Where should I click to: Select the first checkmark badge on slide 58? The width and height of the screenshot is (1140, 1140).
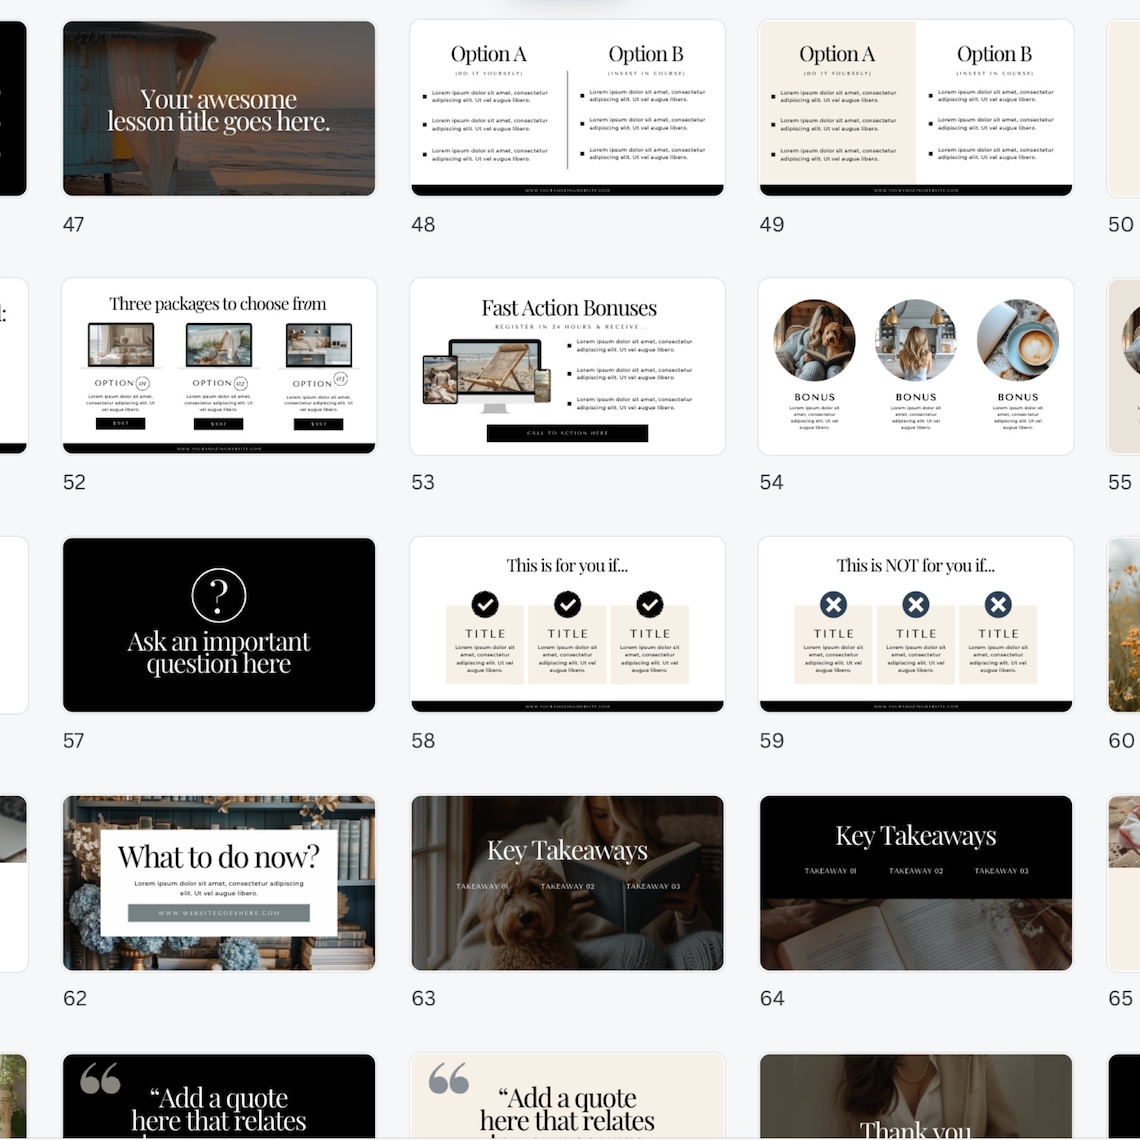click(484, 605)
